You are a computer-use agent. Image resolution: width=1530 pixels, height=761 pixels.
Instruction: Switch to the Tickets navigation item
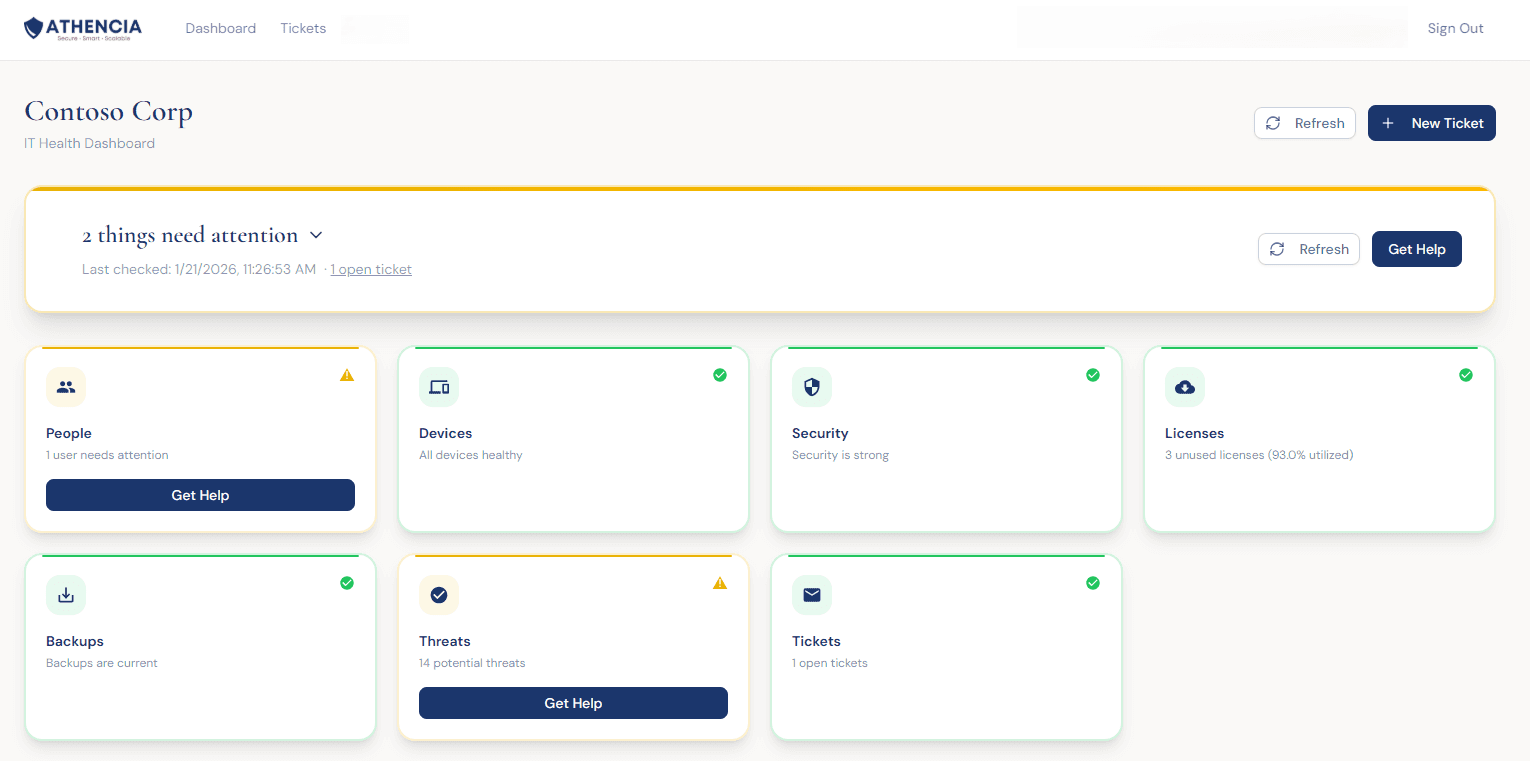pyautogui.click(x=303, y=28)
